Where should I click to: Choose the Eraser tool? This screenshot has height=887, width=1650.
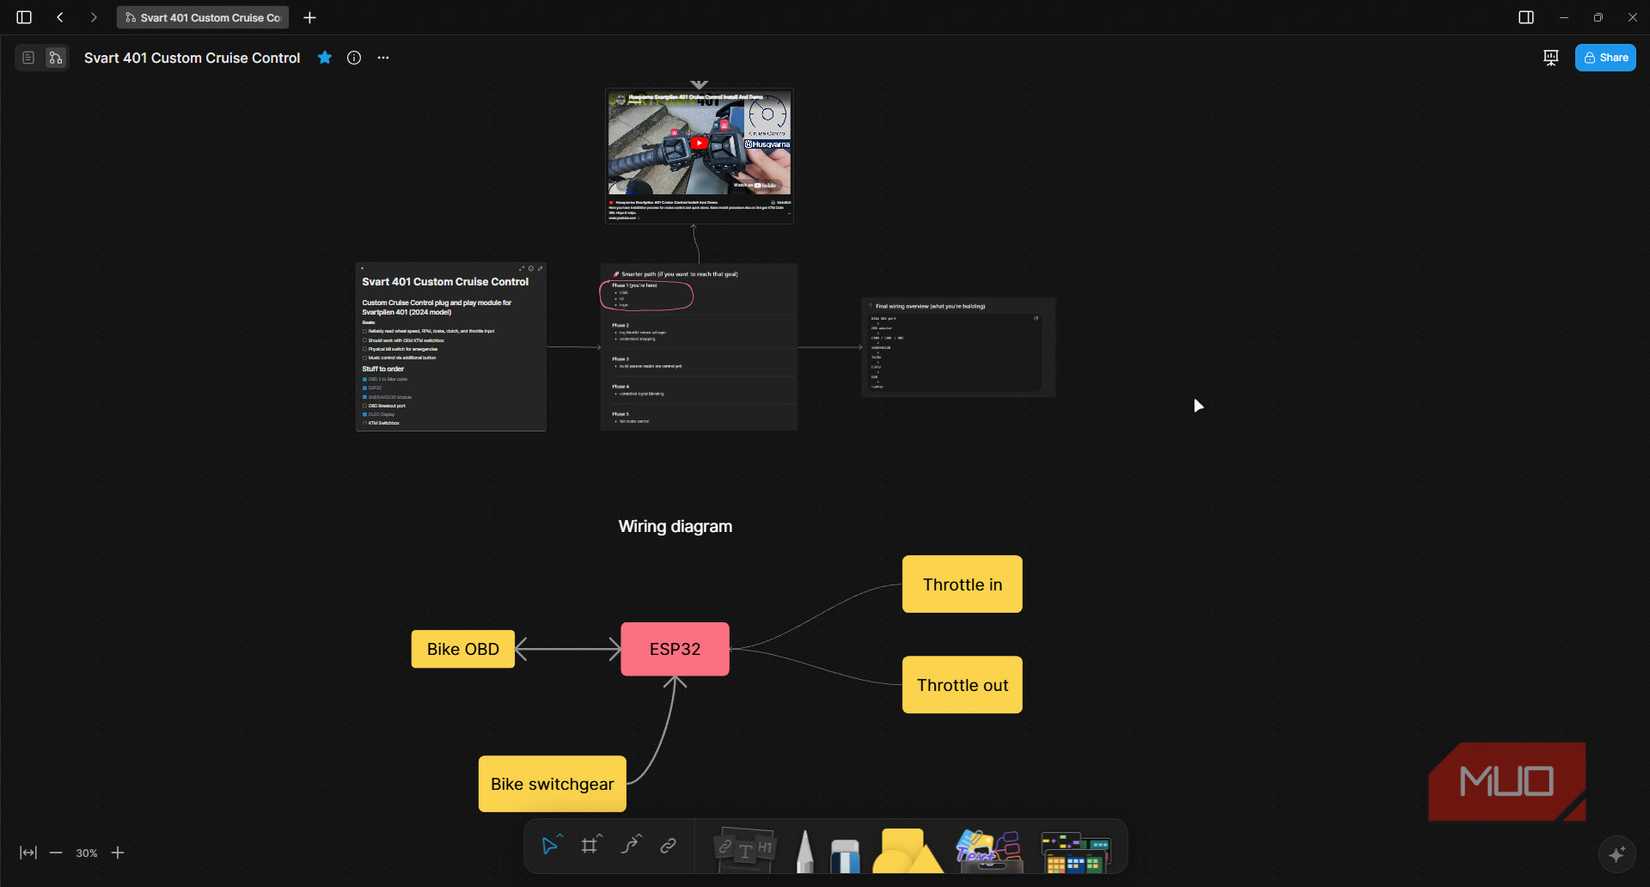pyautogui.click(x=845, y=855)
